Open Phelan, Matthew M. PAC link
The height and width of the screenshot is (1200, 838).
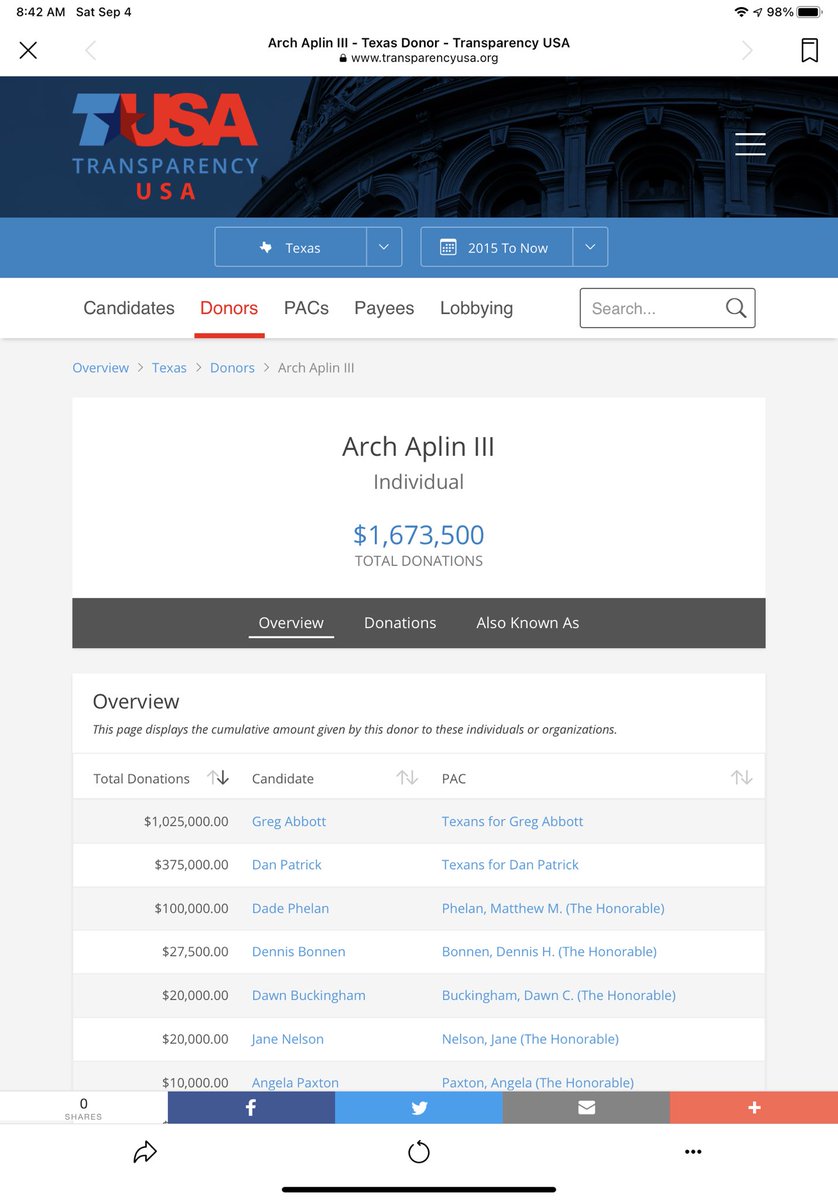pos(553,908)
